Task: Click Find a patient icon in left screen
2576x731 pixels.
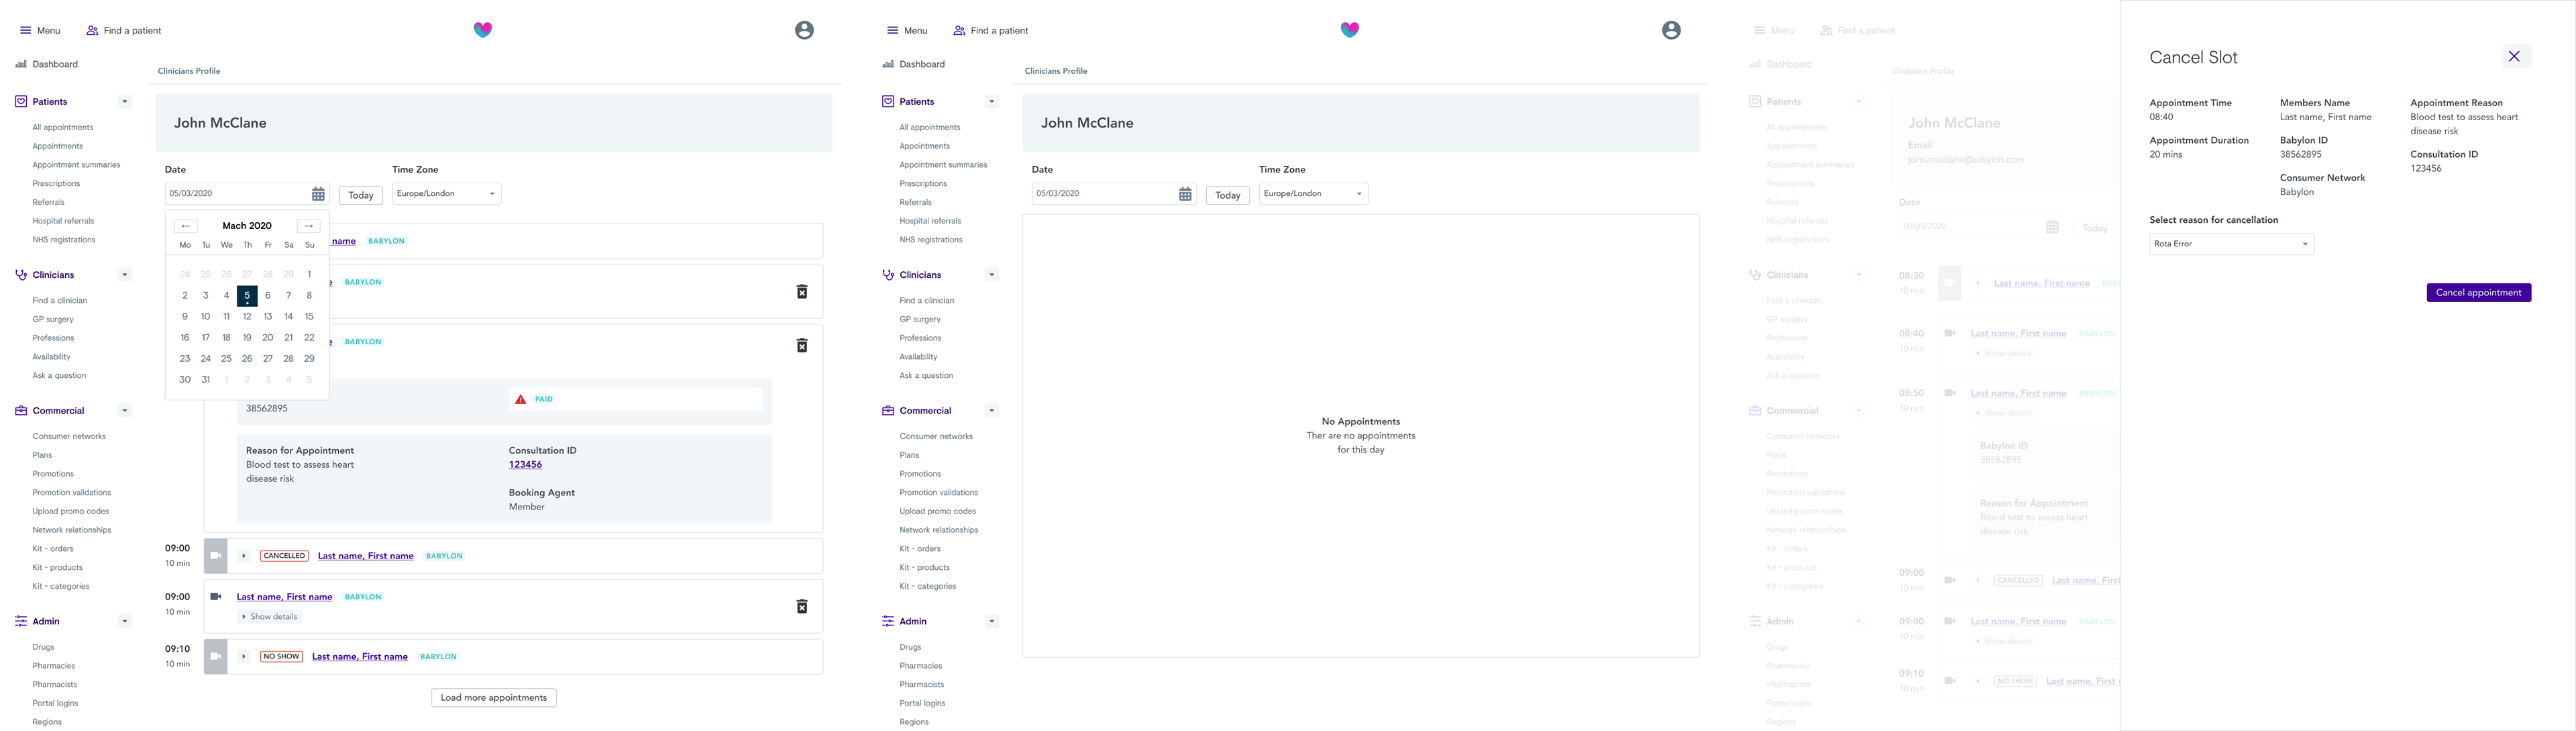Action: coord(92,30)
